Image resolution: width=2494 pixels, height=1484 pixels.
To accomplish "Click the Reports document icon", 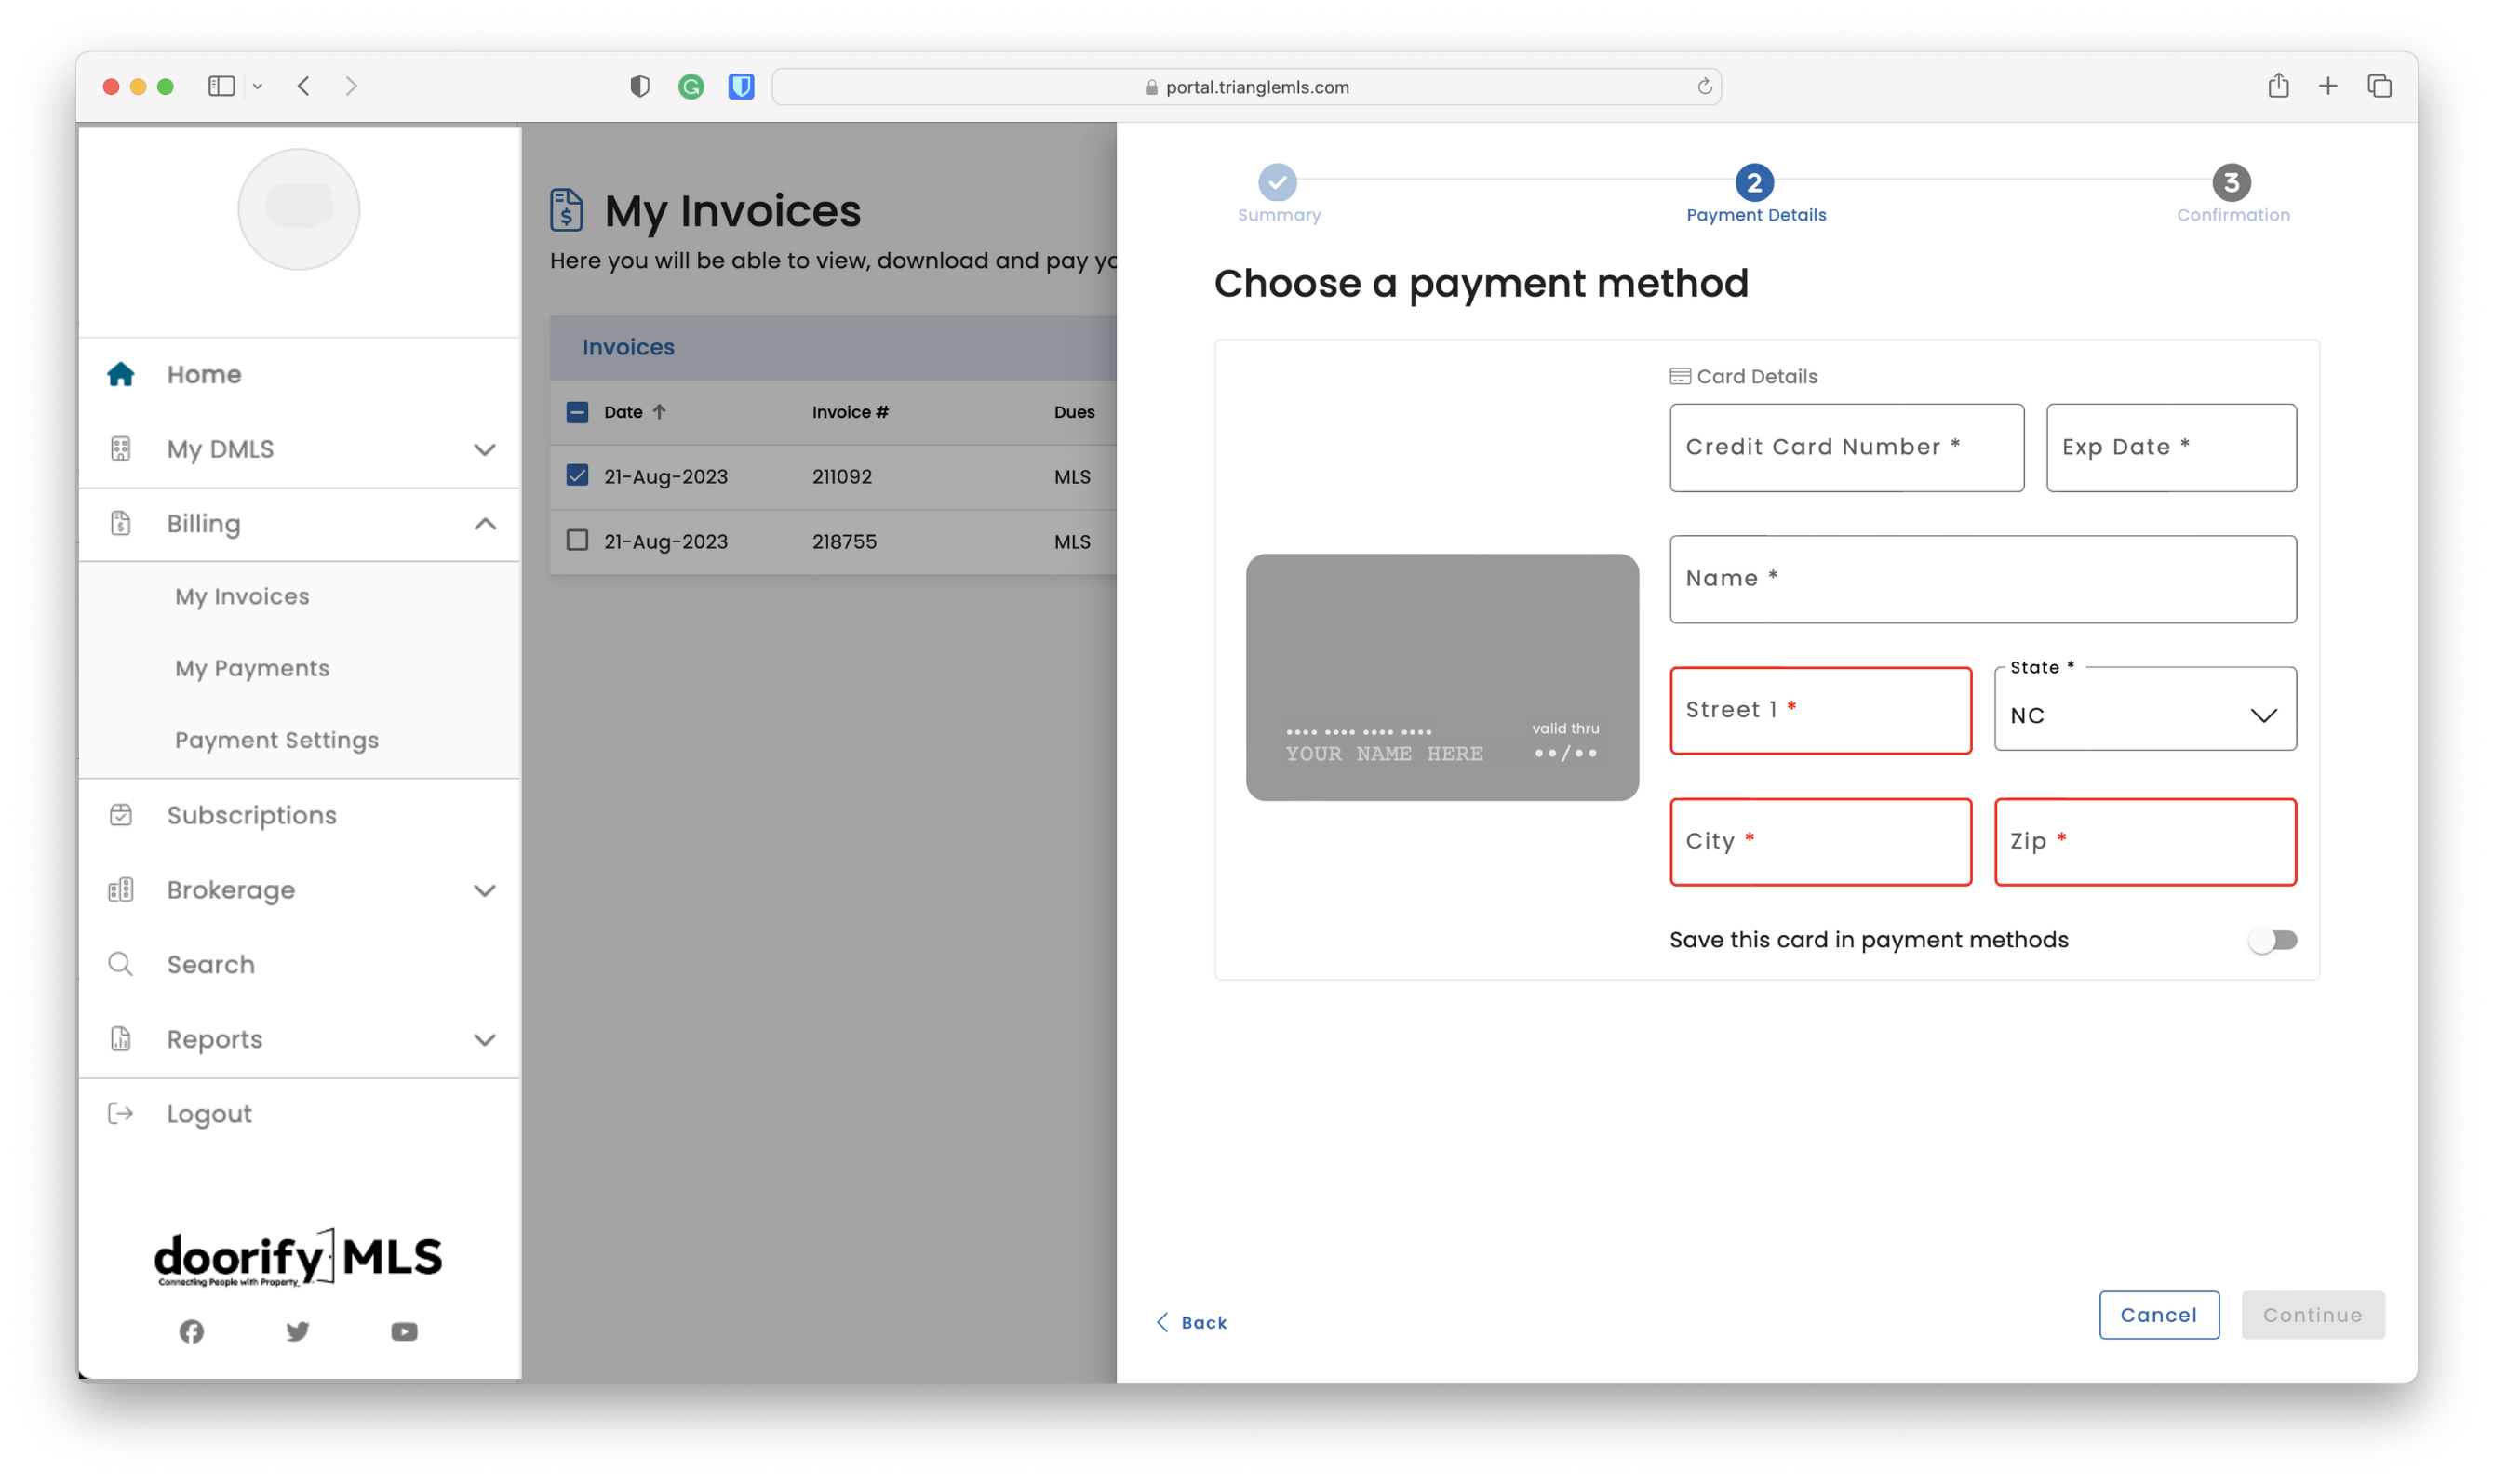I will point(121,1039).
